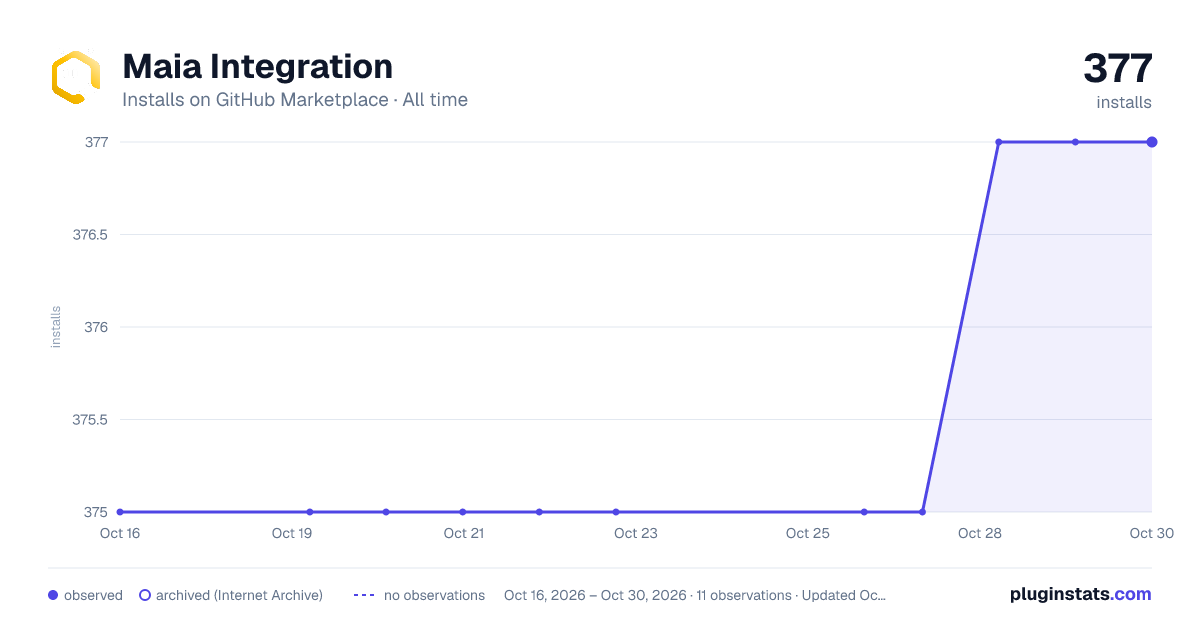Click the Maia Integration hexagon logo
This screenshot has height=630, width=1200.
[x=76, y=78]
